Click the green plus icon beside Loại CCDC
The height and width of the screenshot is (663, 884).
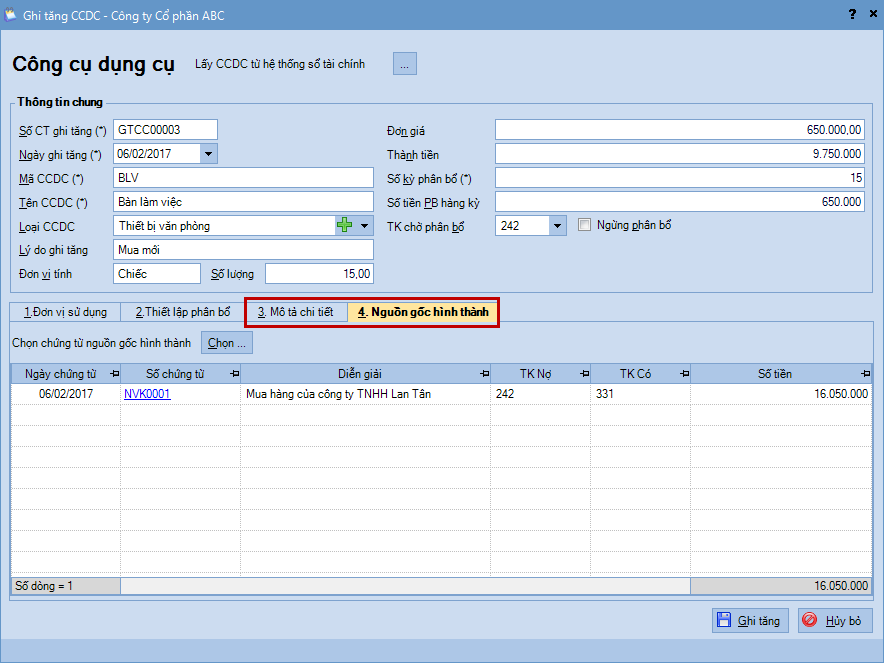point(345,226)
